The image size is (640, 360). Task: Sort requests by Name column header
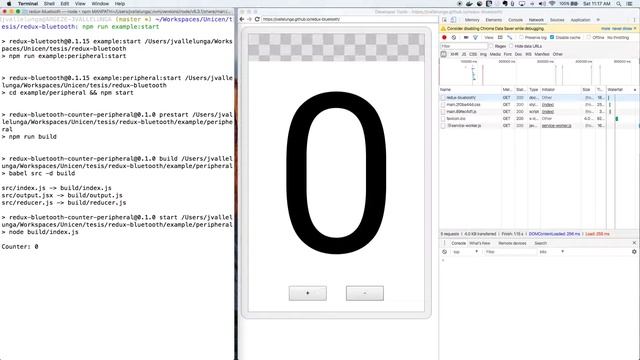[470, 89]
